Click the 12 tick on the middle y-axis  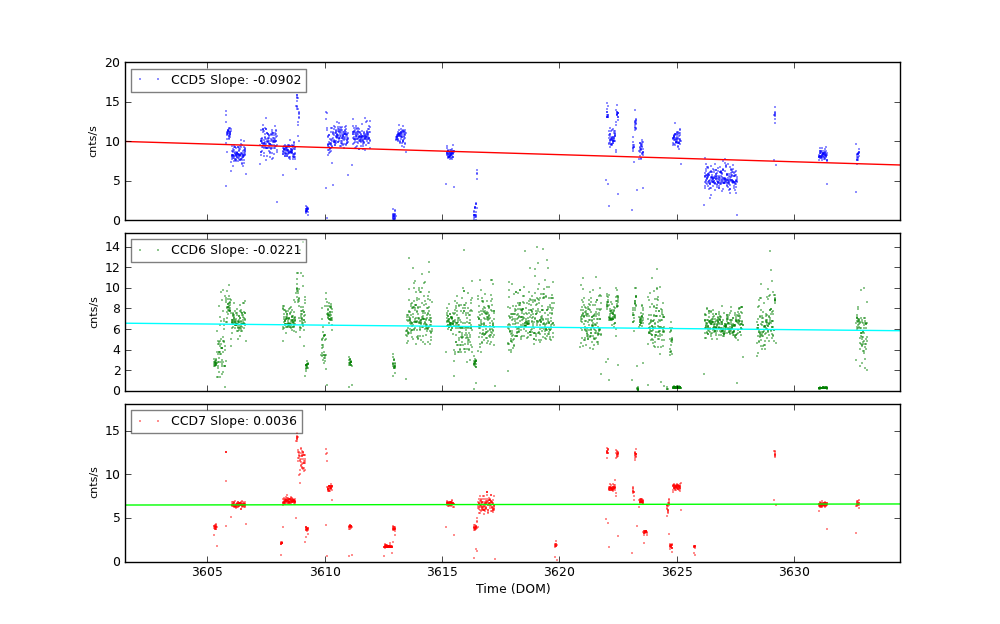click(112, 267)
